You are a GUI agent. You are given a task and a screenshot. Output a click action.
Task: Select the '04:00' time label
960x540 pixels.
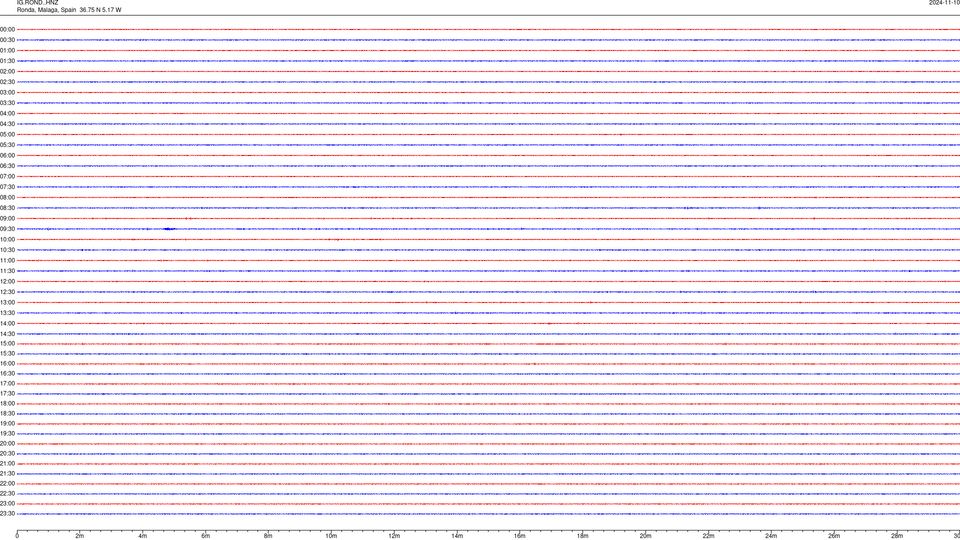tap(7, 113)
